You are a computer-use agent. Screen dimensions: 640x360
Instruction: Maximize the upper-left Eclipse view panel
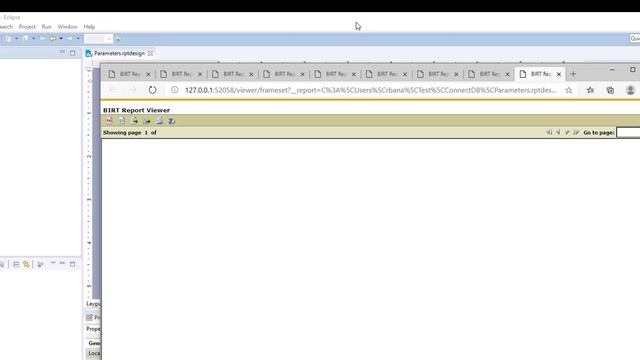tap(72, 53)
